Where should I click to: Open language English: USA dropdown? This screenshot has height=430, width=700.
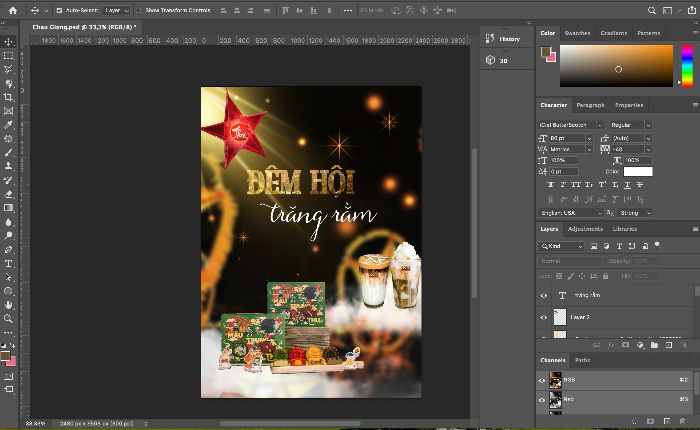(x=570, y=213)
